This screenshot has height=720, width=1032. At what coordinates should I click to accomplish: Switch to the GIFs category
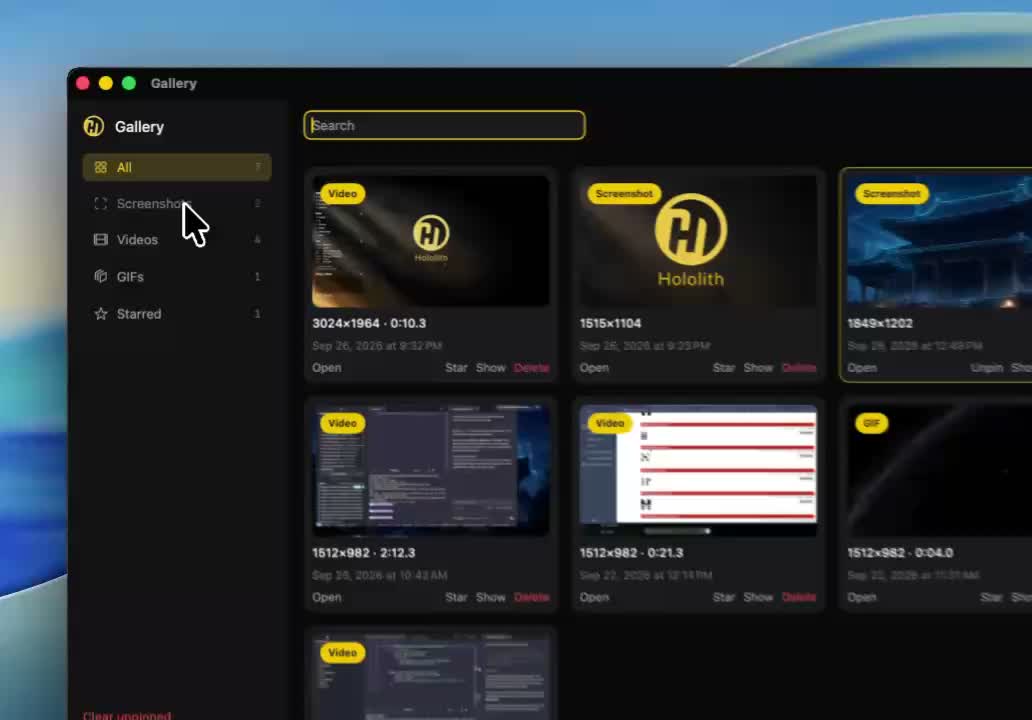(x=177, y=276)
